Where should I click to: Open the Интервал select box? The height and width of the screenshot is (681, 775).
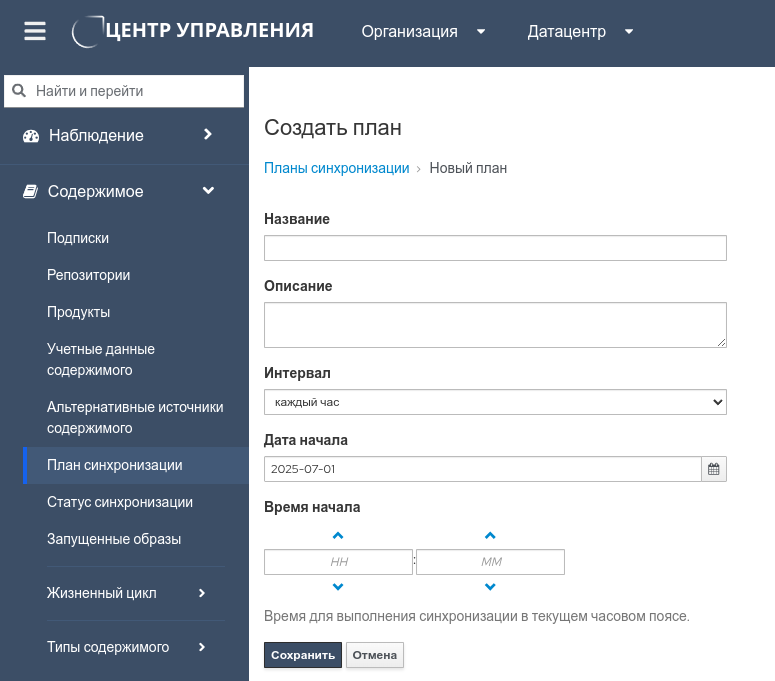[x=495, y=402]
